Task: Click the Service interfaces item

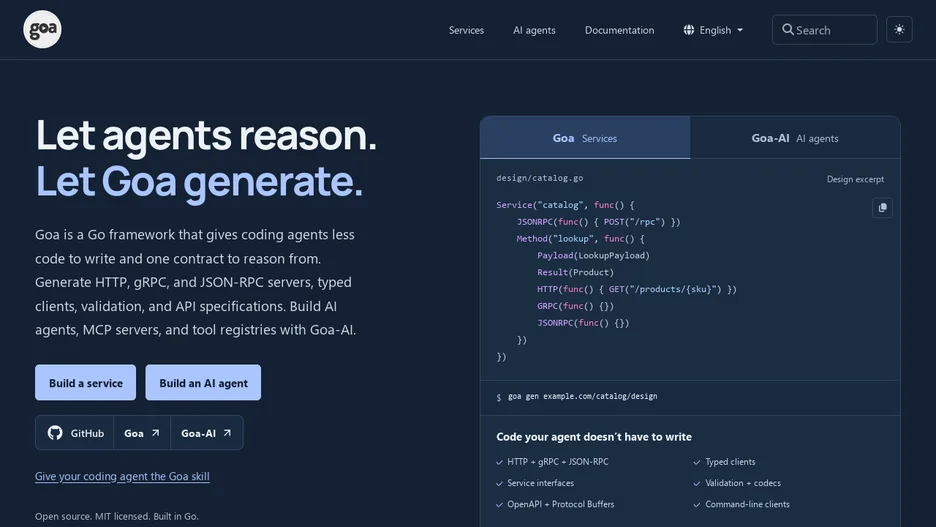Action: pyautogui.click(x=540, y=483)
